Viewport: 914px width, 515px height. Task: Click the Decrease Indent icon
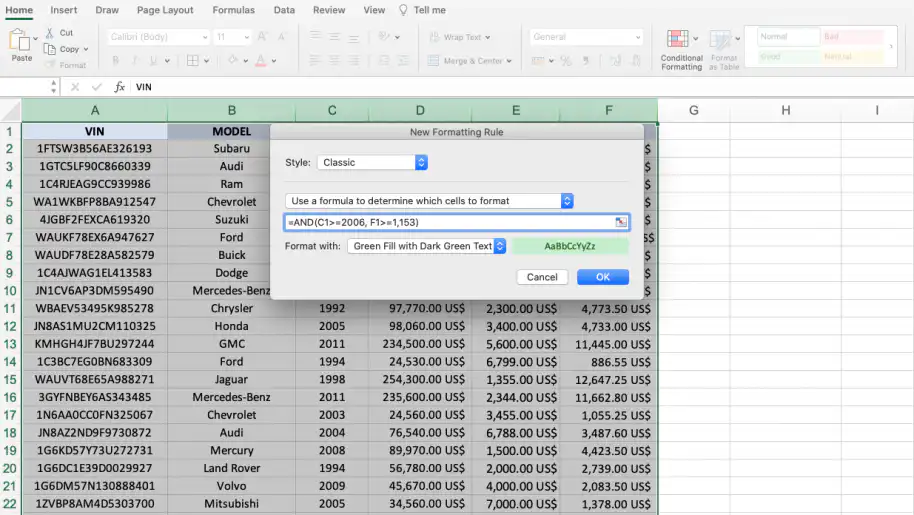point(384,60)
